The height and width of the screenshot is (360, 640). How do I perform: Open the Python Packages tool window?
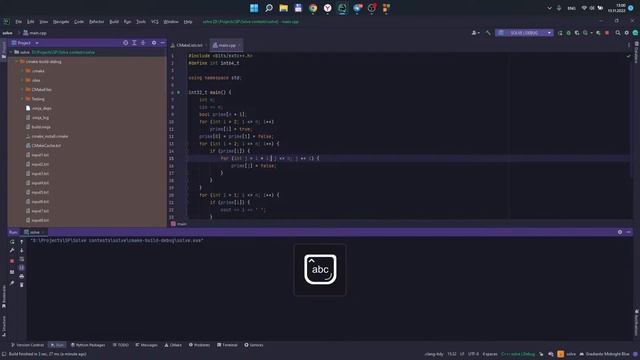(88, 345)
